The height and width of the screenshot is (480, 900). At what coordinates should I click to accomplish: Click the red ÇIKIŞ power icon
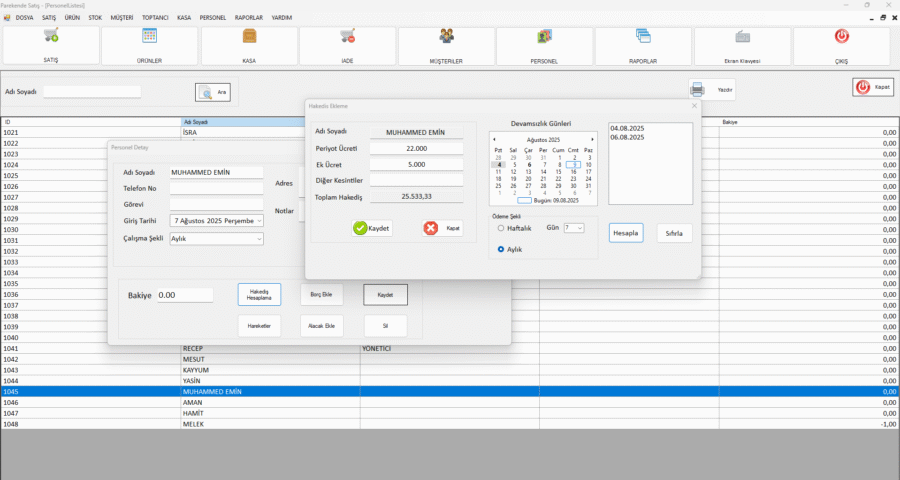click(841, 37)
